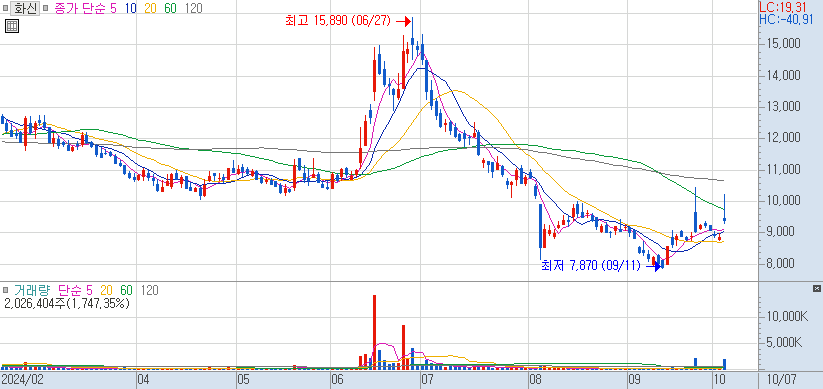This screenshot has width=823, height=389.
Task: Click the 최저 7,870 (09/11) low annotation
Action: tap(591, 266)
